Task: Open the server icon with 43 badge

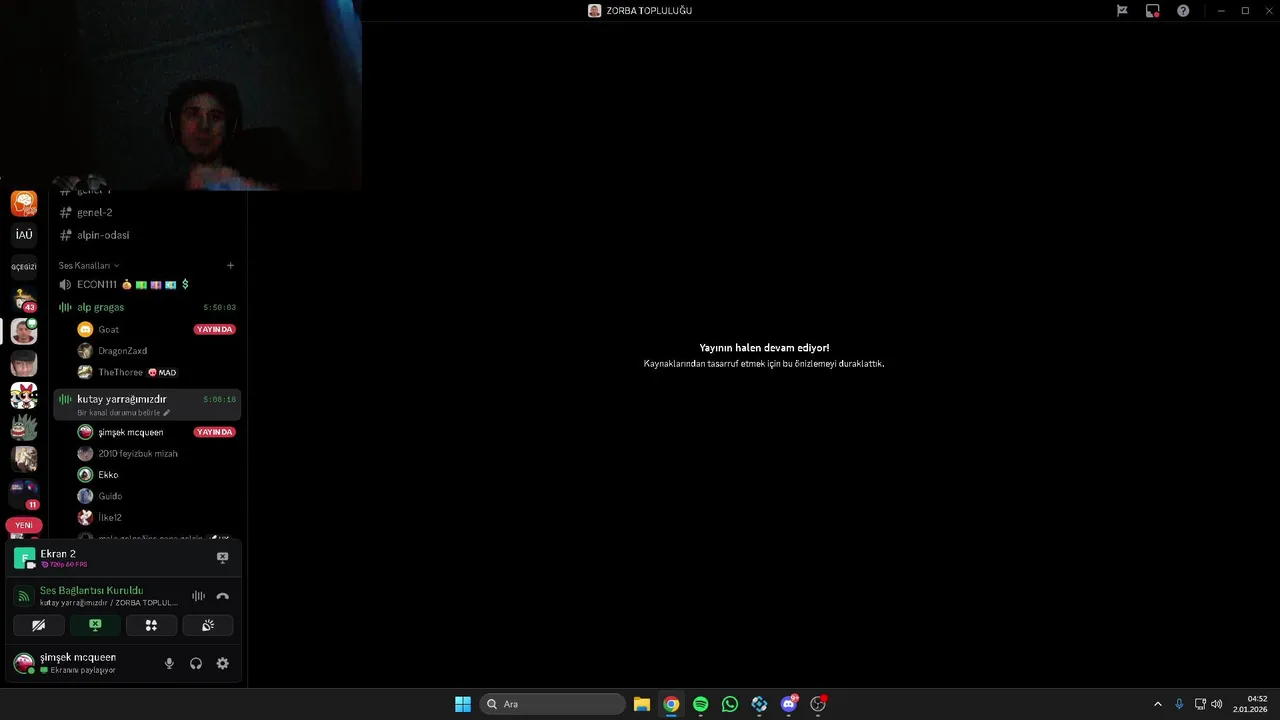Action: pos(24,299)
